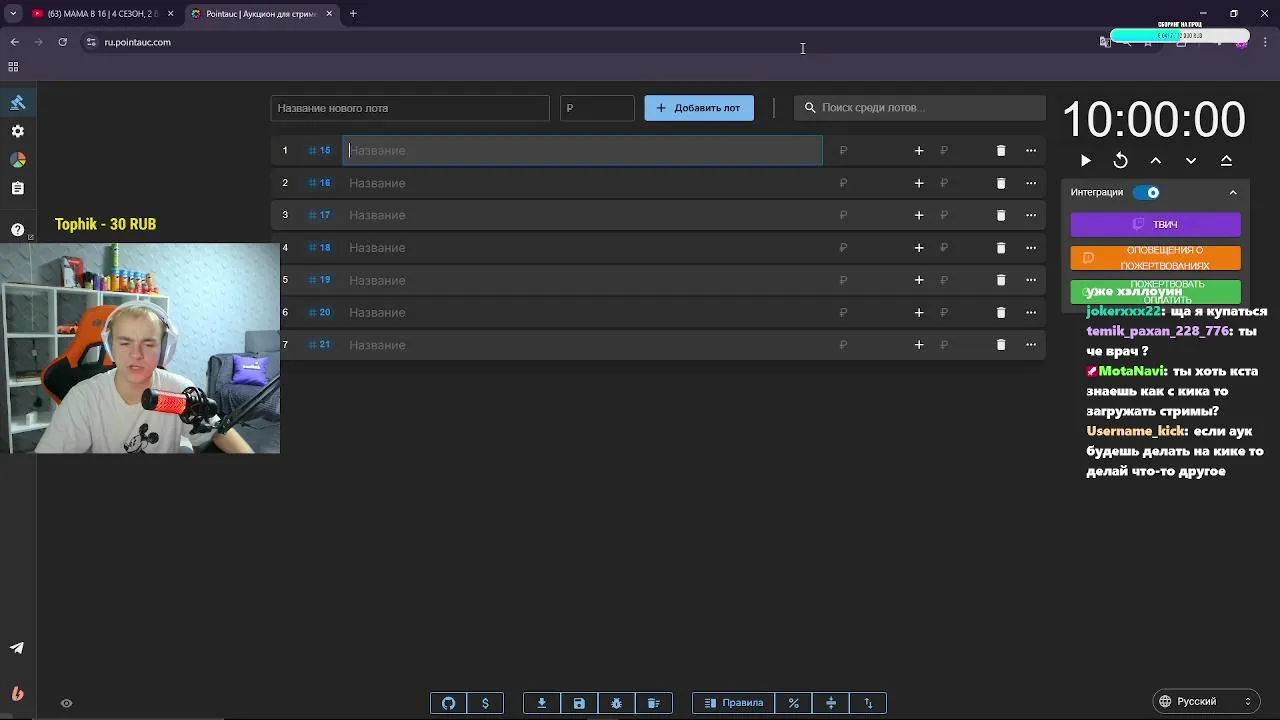Image resolution: width=1280 pixels, height=720 pixels.
Task: Click the extra amount field on lot #16
Action: pos(957,183)
